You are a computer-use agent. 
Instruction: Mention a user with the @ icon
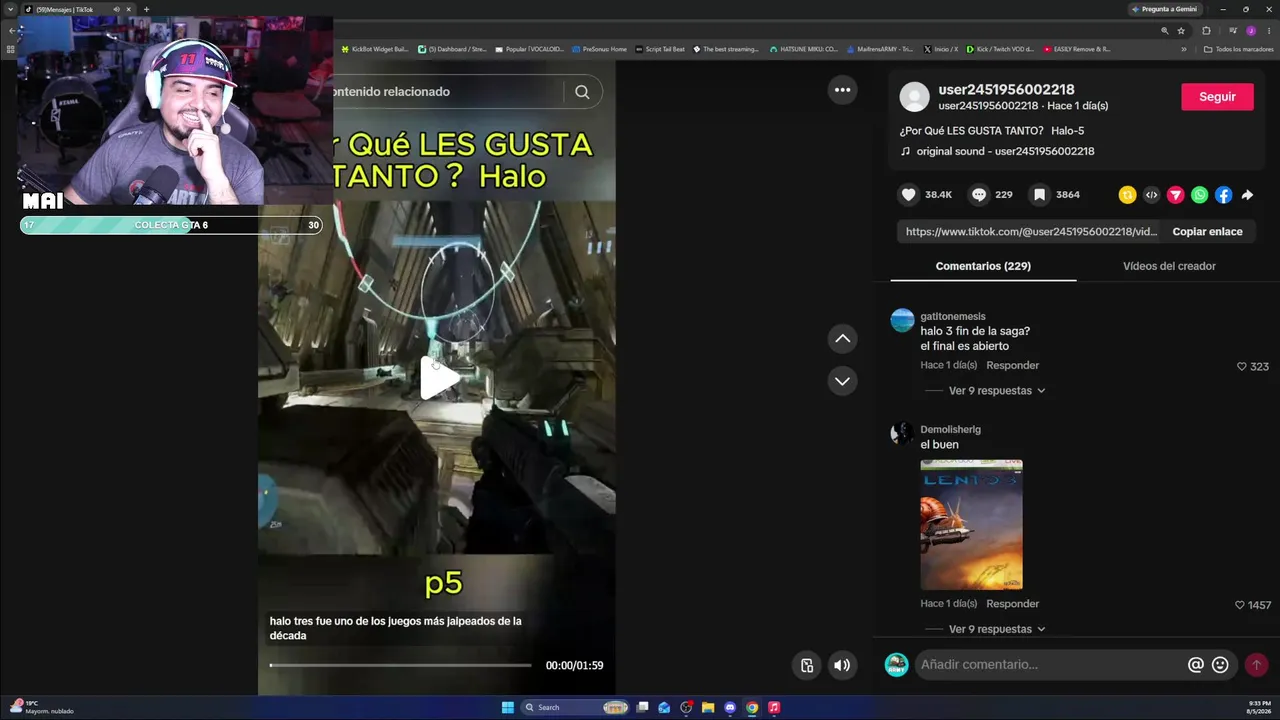point(1195,665)
